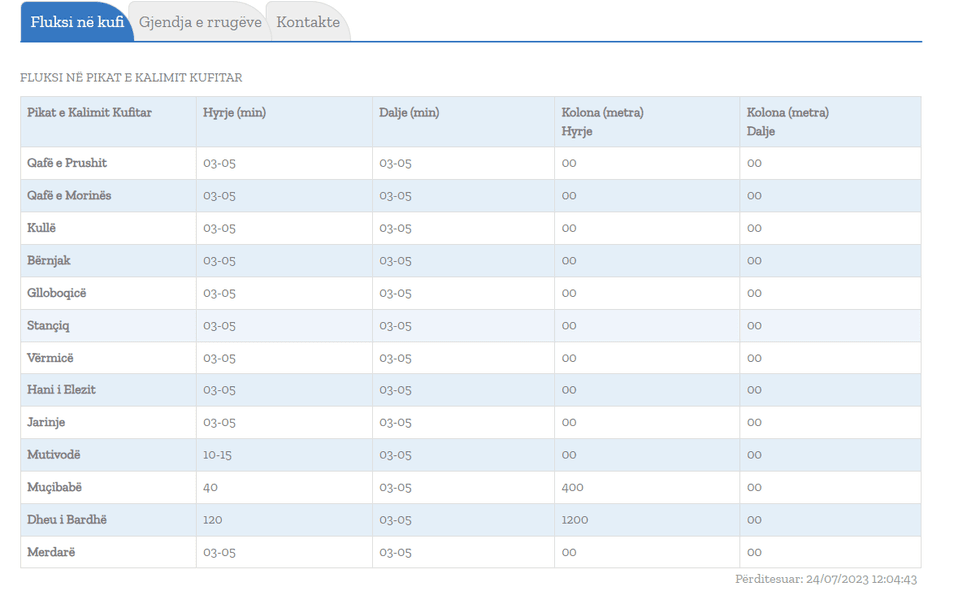Screen dimensions: 980x601
Task: Click the Kullë border crossing name
Action: click(x=42, y=228)
